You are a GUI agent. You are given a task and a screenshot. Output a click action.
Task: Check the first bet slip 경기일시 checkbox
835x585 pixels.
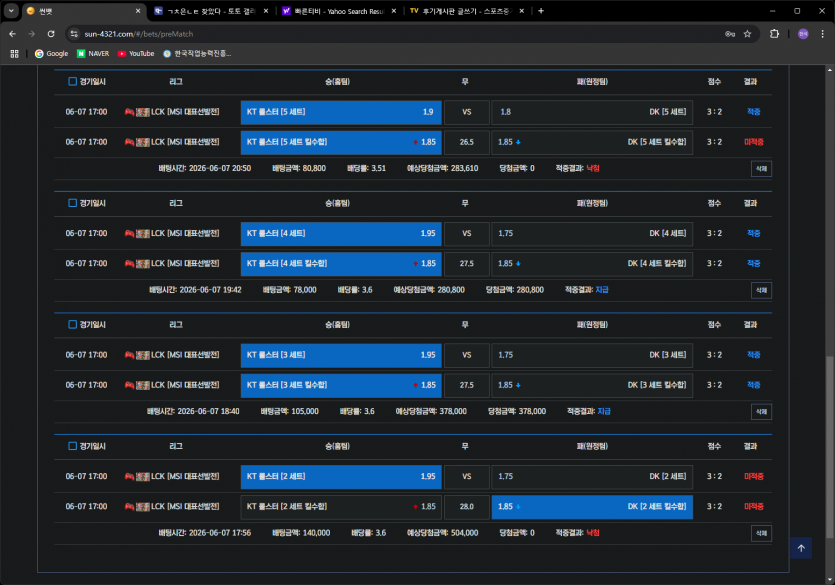coord(72,81)
